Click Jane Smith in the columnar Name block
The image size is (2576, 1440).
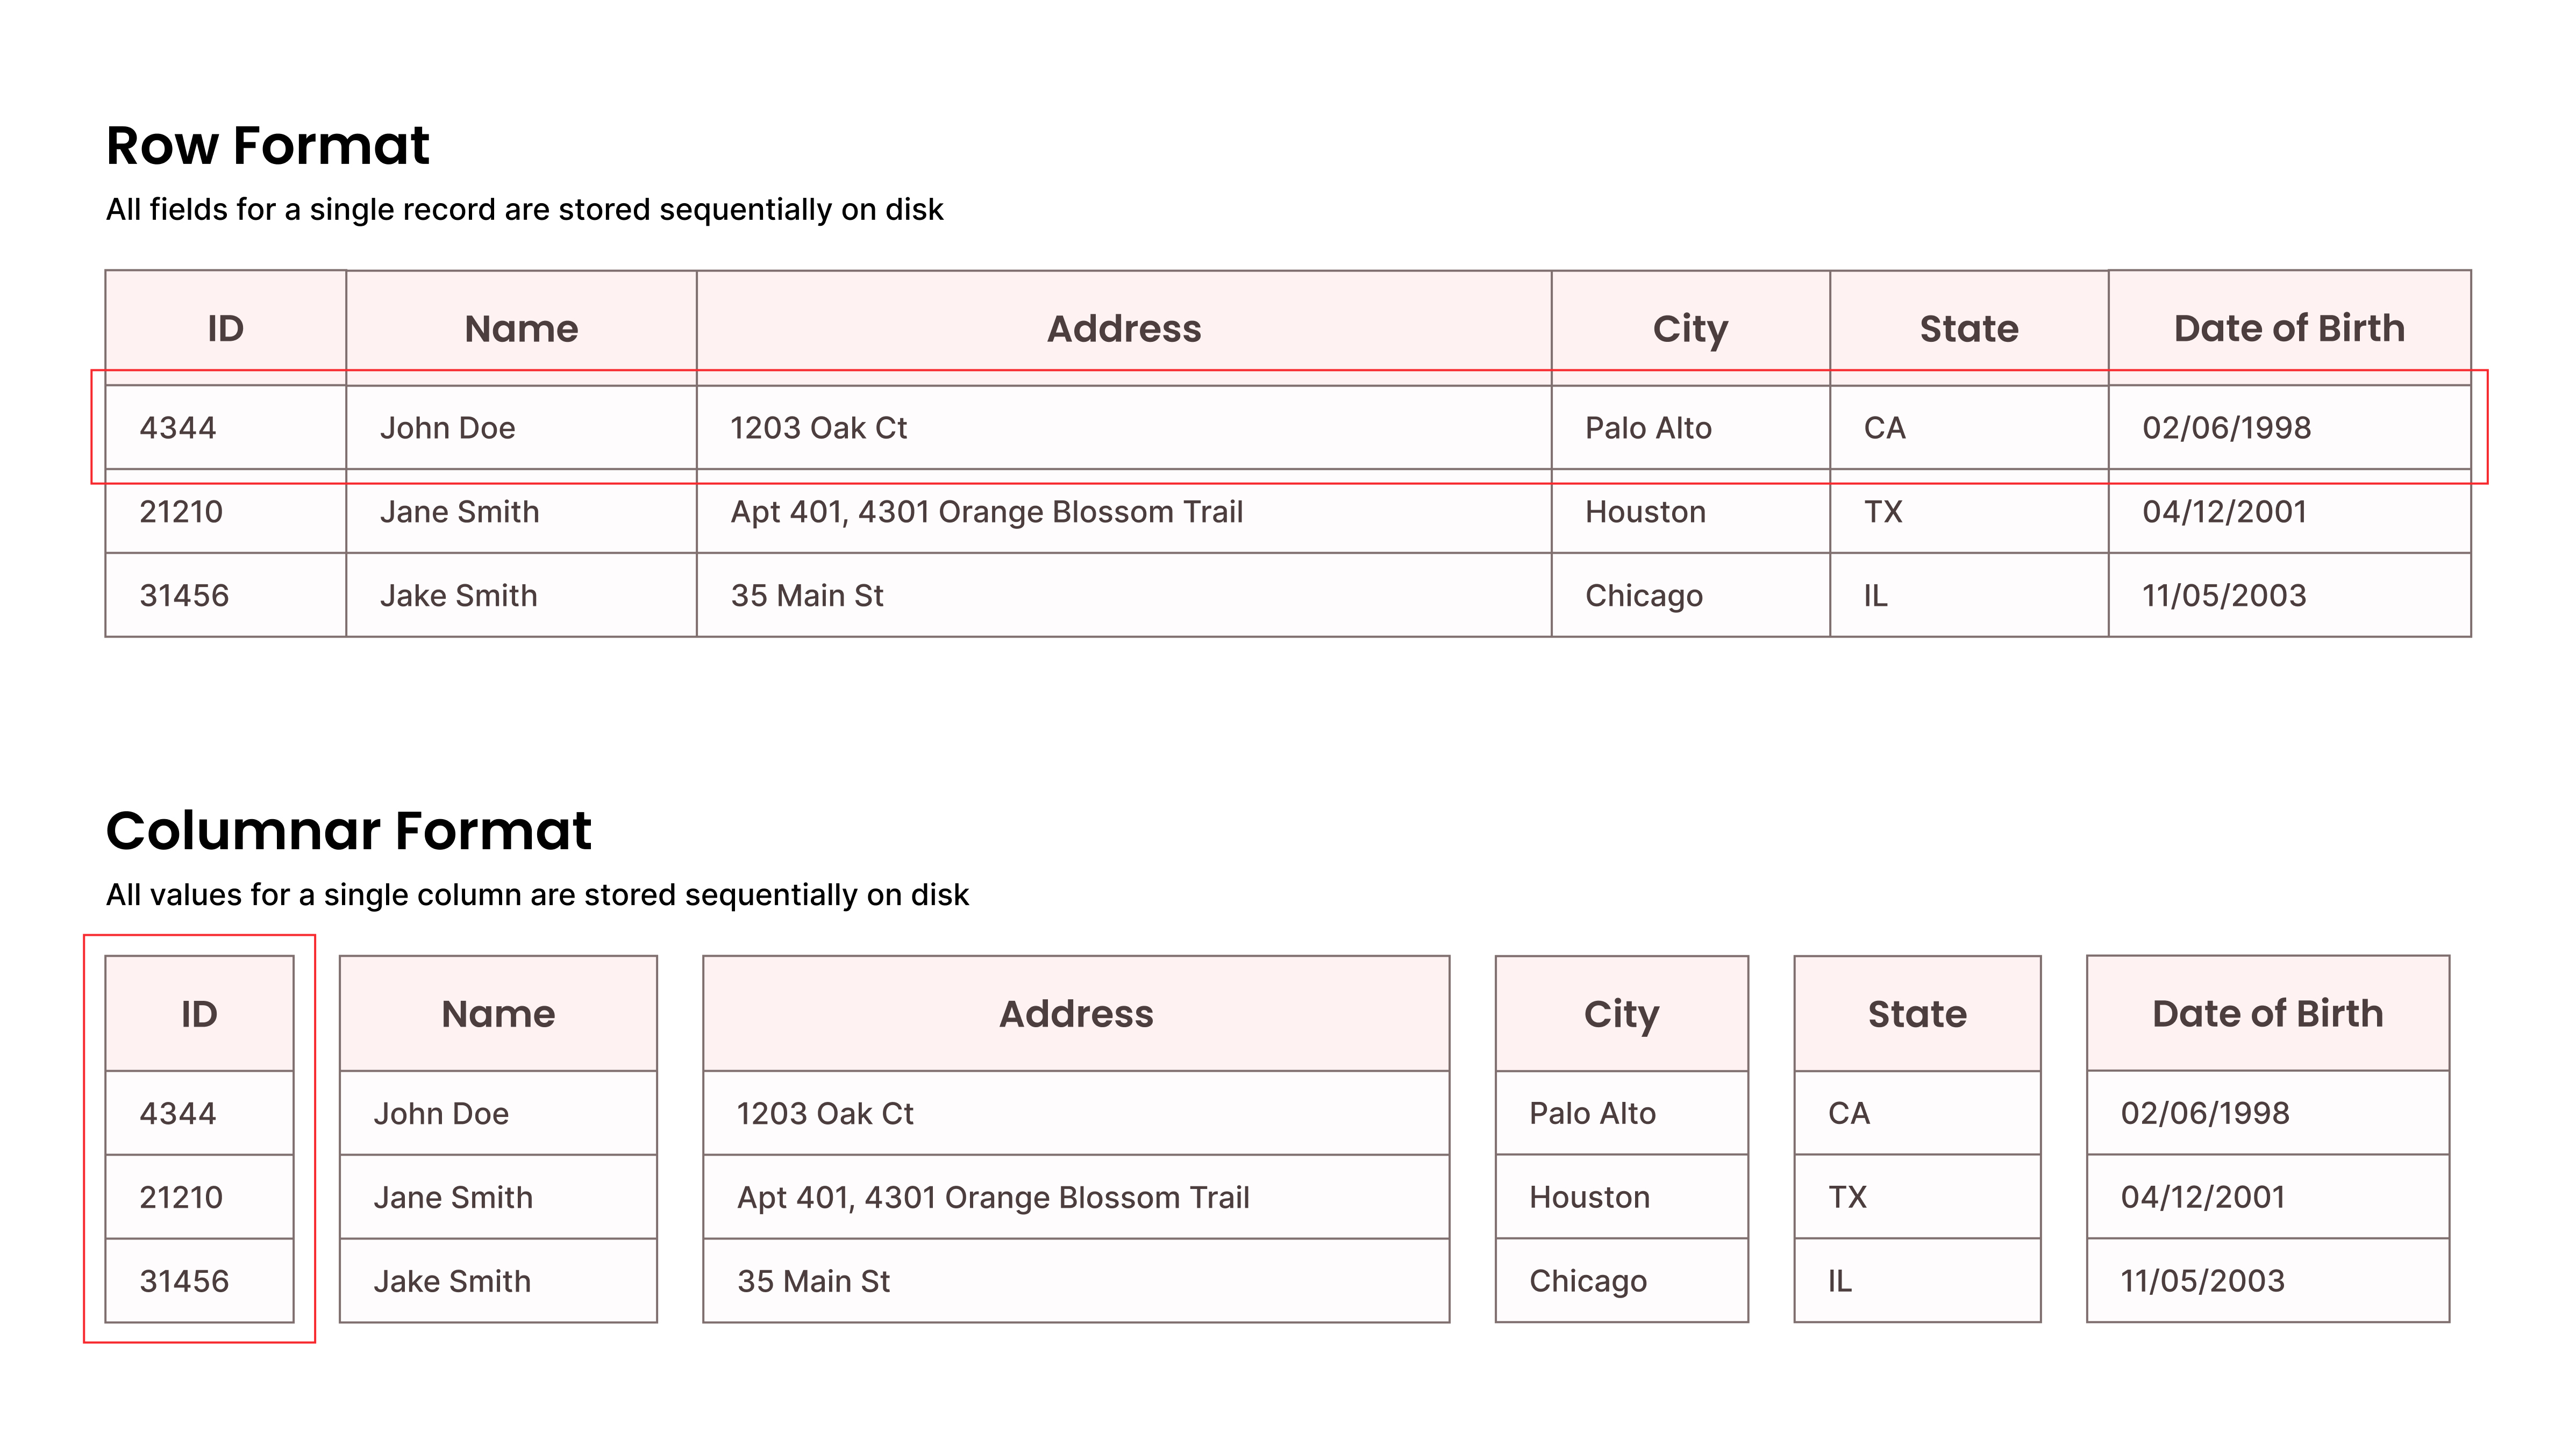coord(453,1197)
